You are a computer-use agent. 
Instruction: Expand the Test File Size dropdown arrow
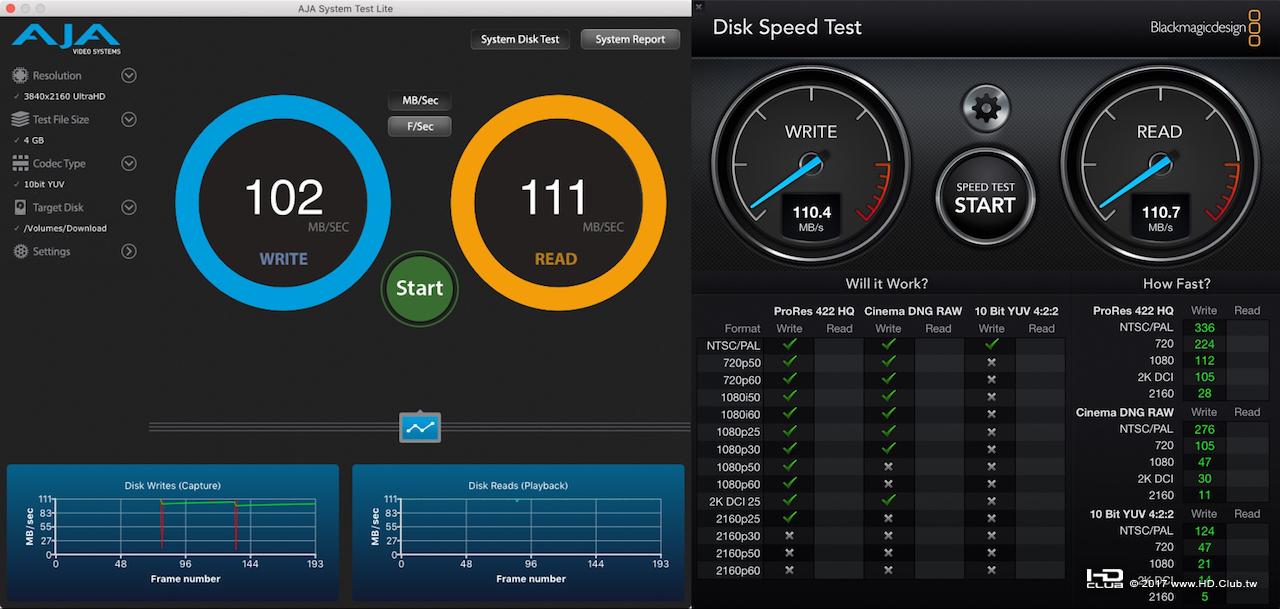pos(129,120)
